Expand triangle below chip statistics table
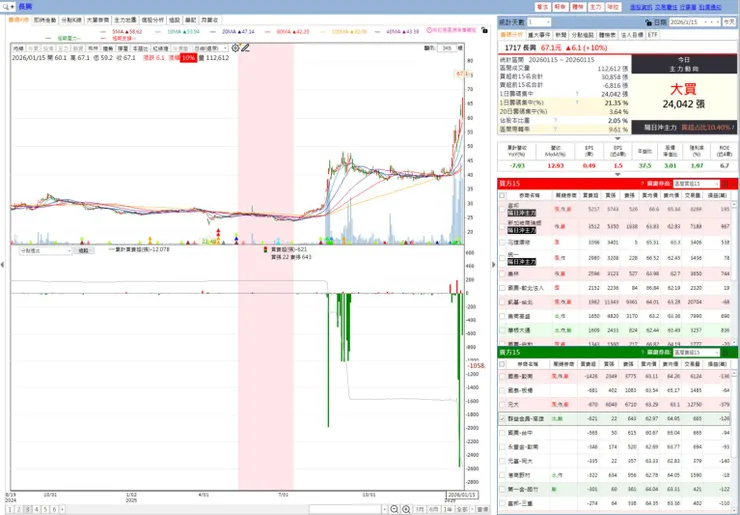The image size is (740, 515). tap(618, 138)
